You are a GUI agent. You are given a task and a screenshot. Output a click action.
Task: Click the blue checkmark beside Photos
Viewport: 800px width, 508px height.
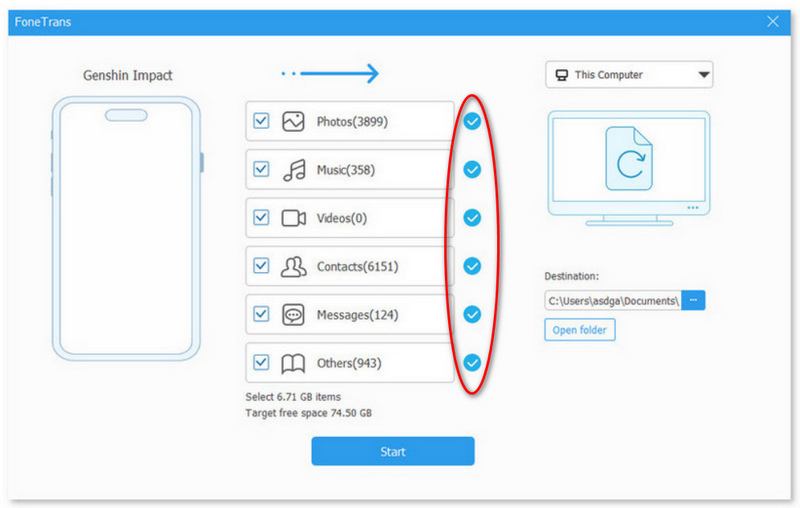click(x=472, y=122)
